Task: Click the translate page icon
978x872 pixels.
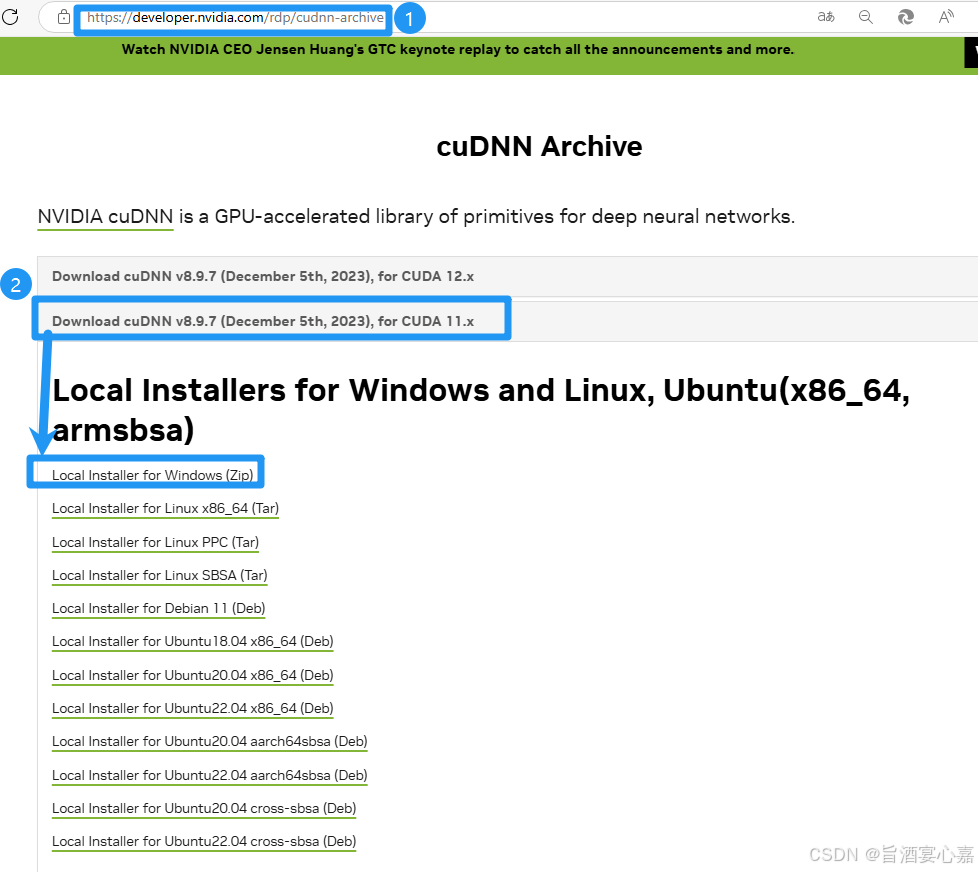Action: pyautogui.click(x=826, y=17)
